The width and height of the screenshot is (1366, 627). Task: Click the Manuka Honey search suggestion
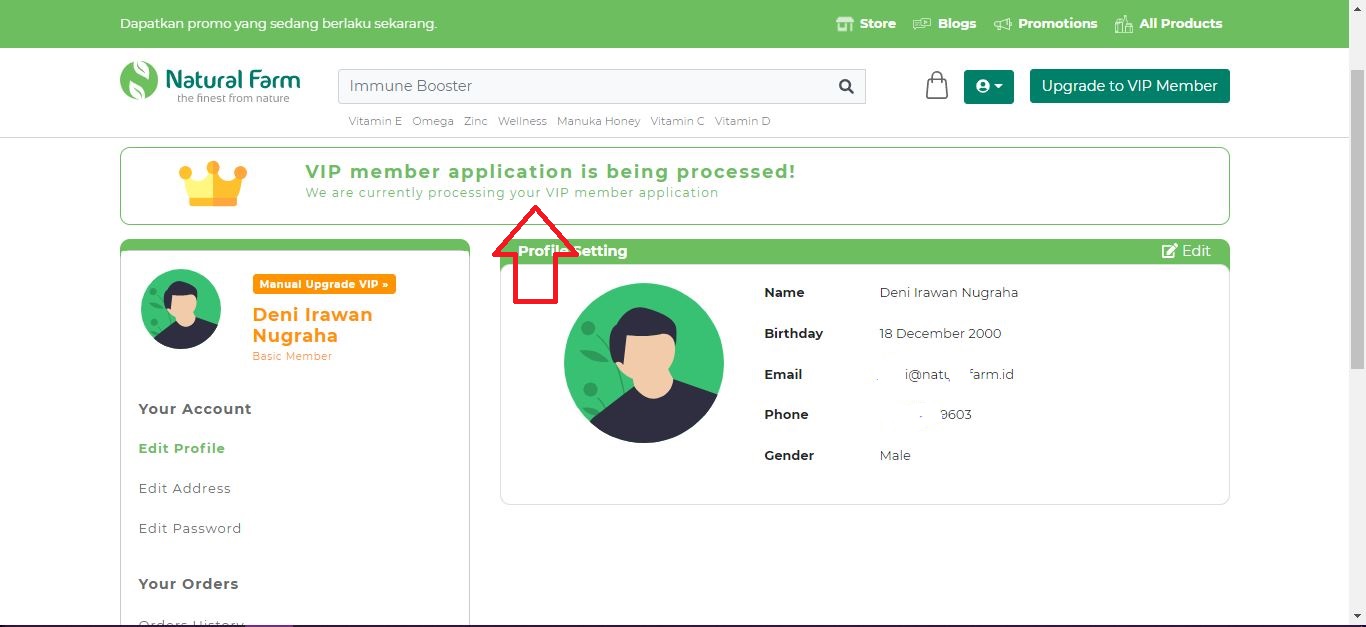coord(598,121)
